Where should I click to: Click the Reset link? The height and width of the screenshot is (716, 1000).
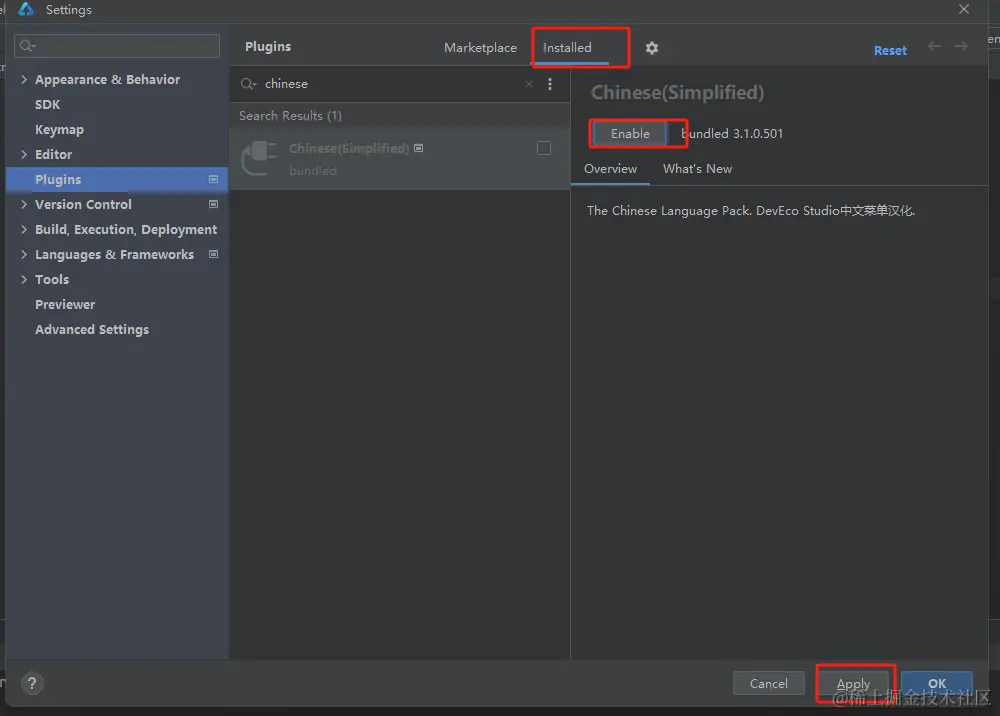(890, 50)
